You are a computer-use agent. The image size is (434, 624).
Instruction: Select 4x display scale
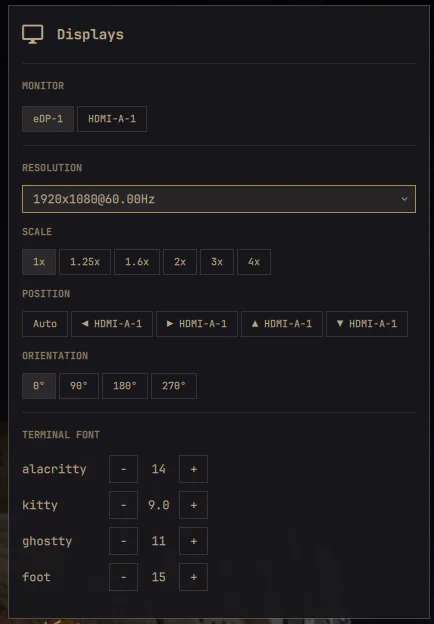254,262
